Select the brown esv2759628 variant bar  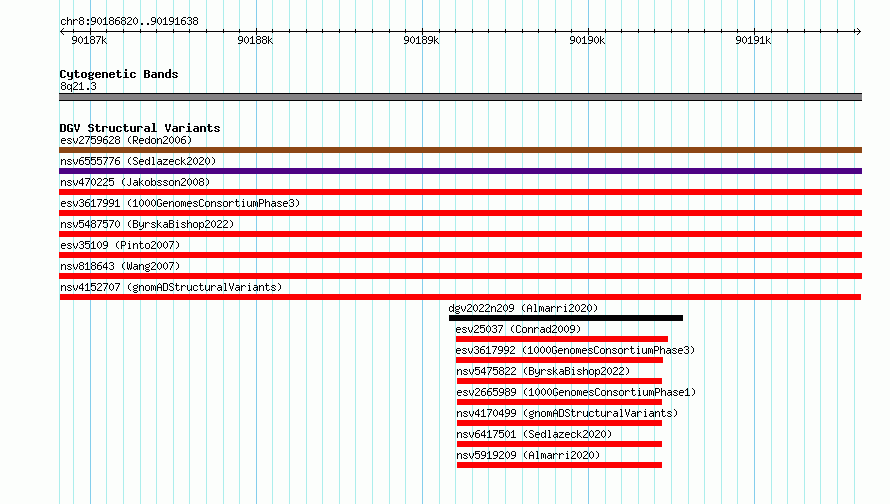coord(460,150)
